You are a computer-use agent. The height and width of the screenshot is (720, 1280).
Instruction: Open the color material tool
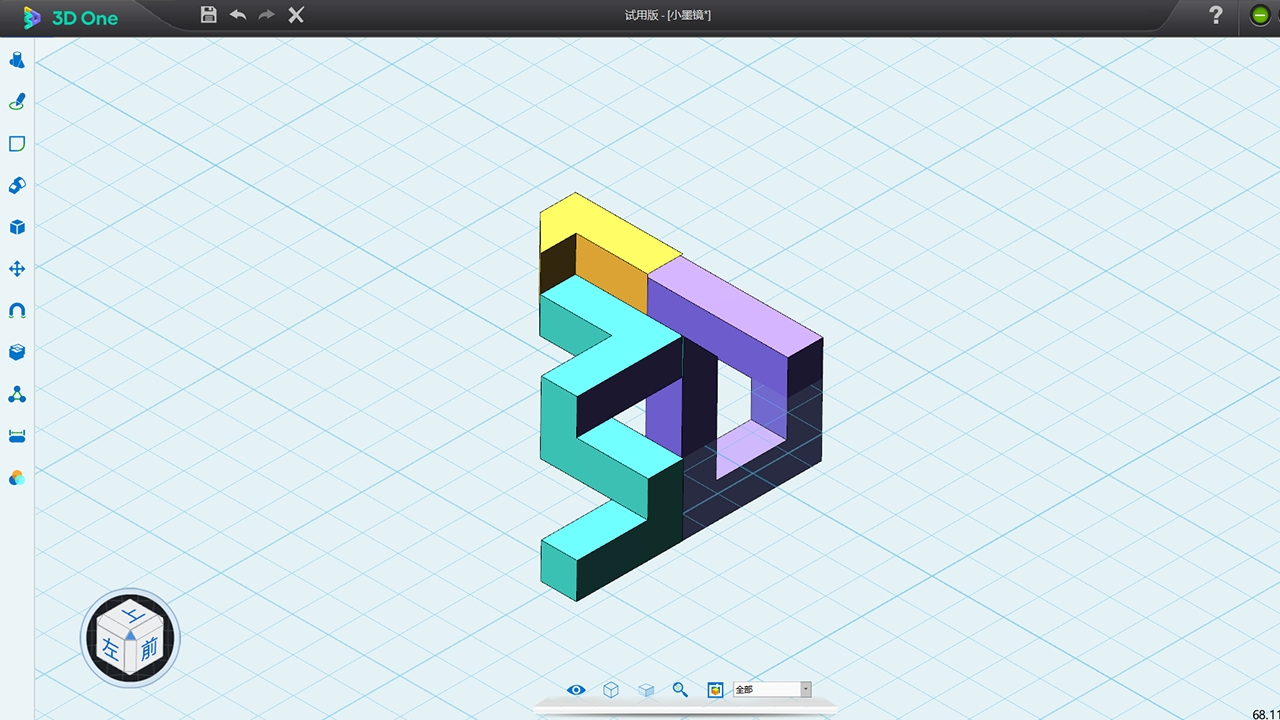tap(17, 478)
